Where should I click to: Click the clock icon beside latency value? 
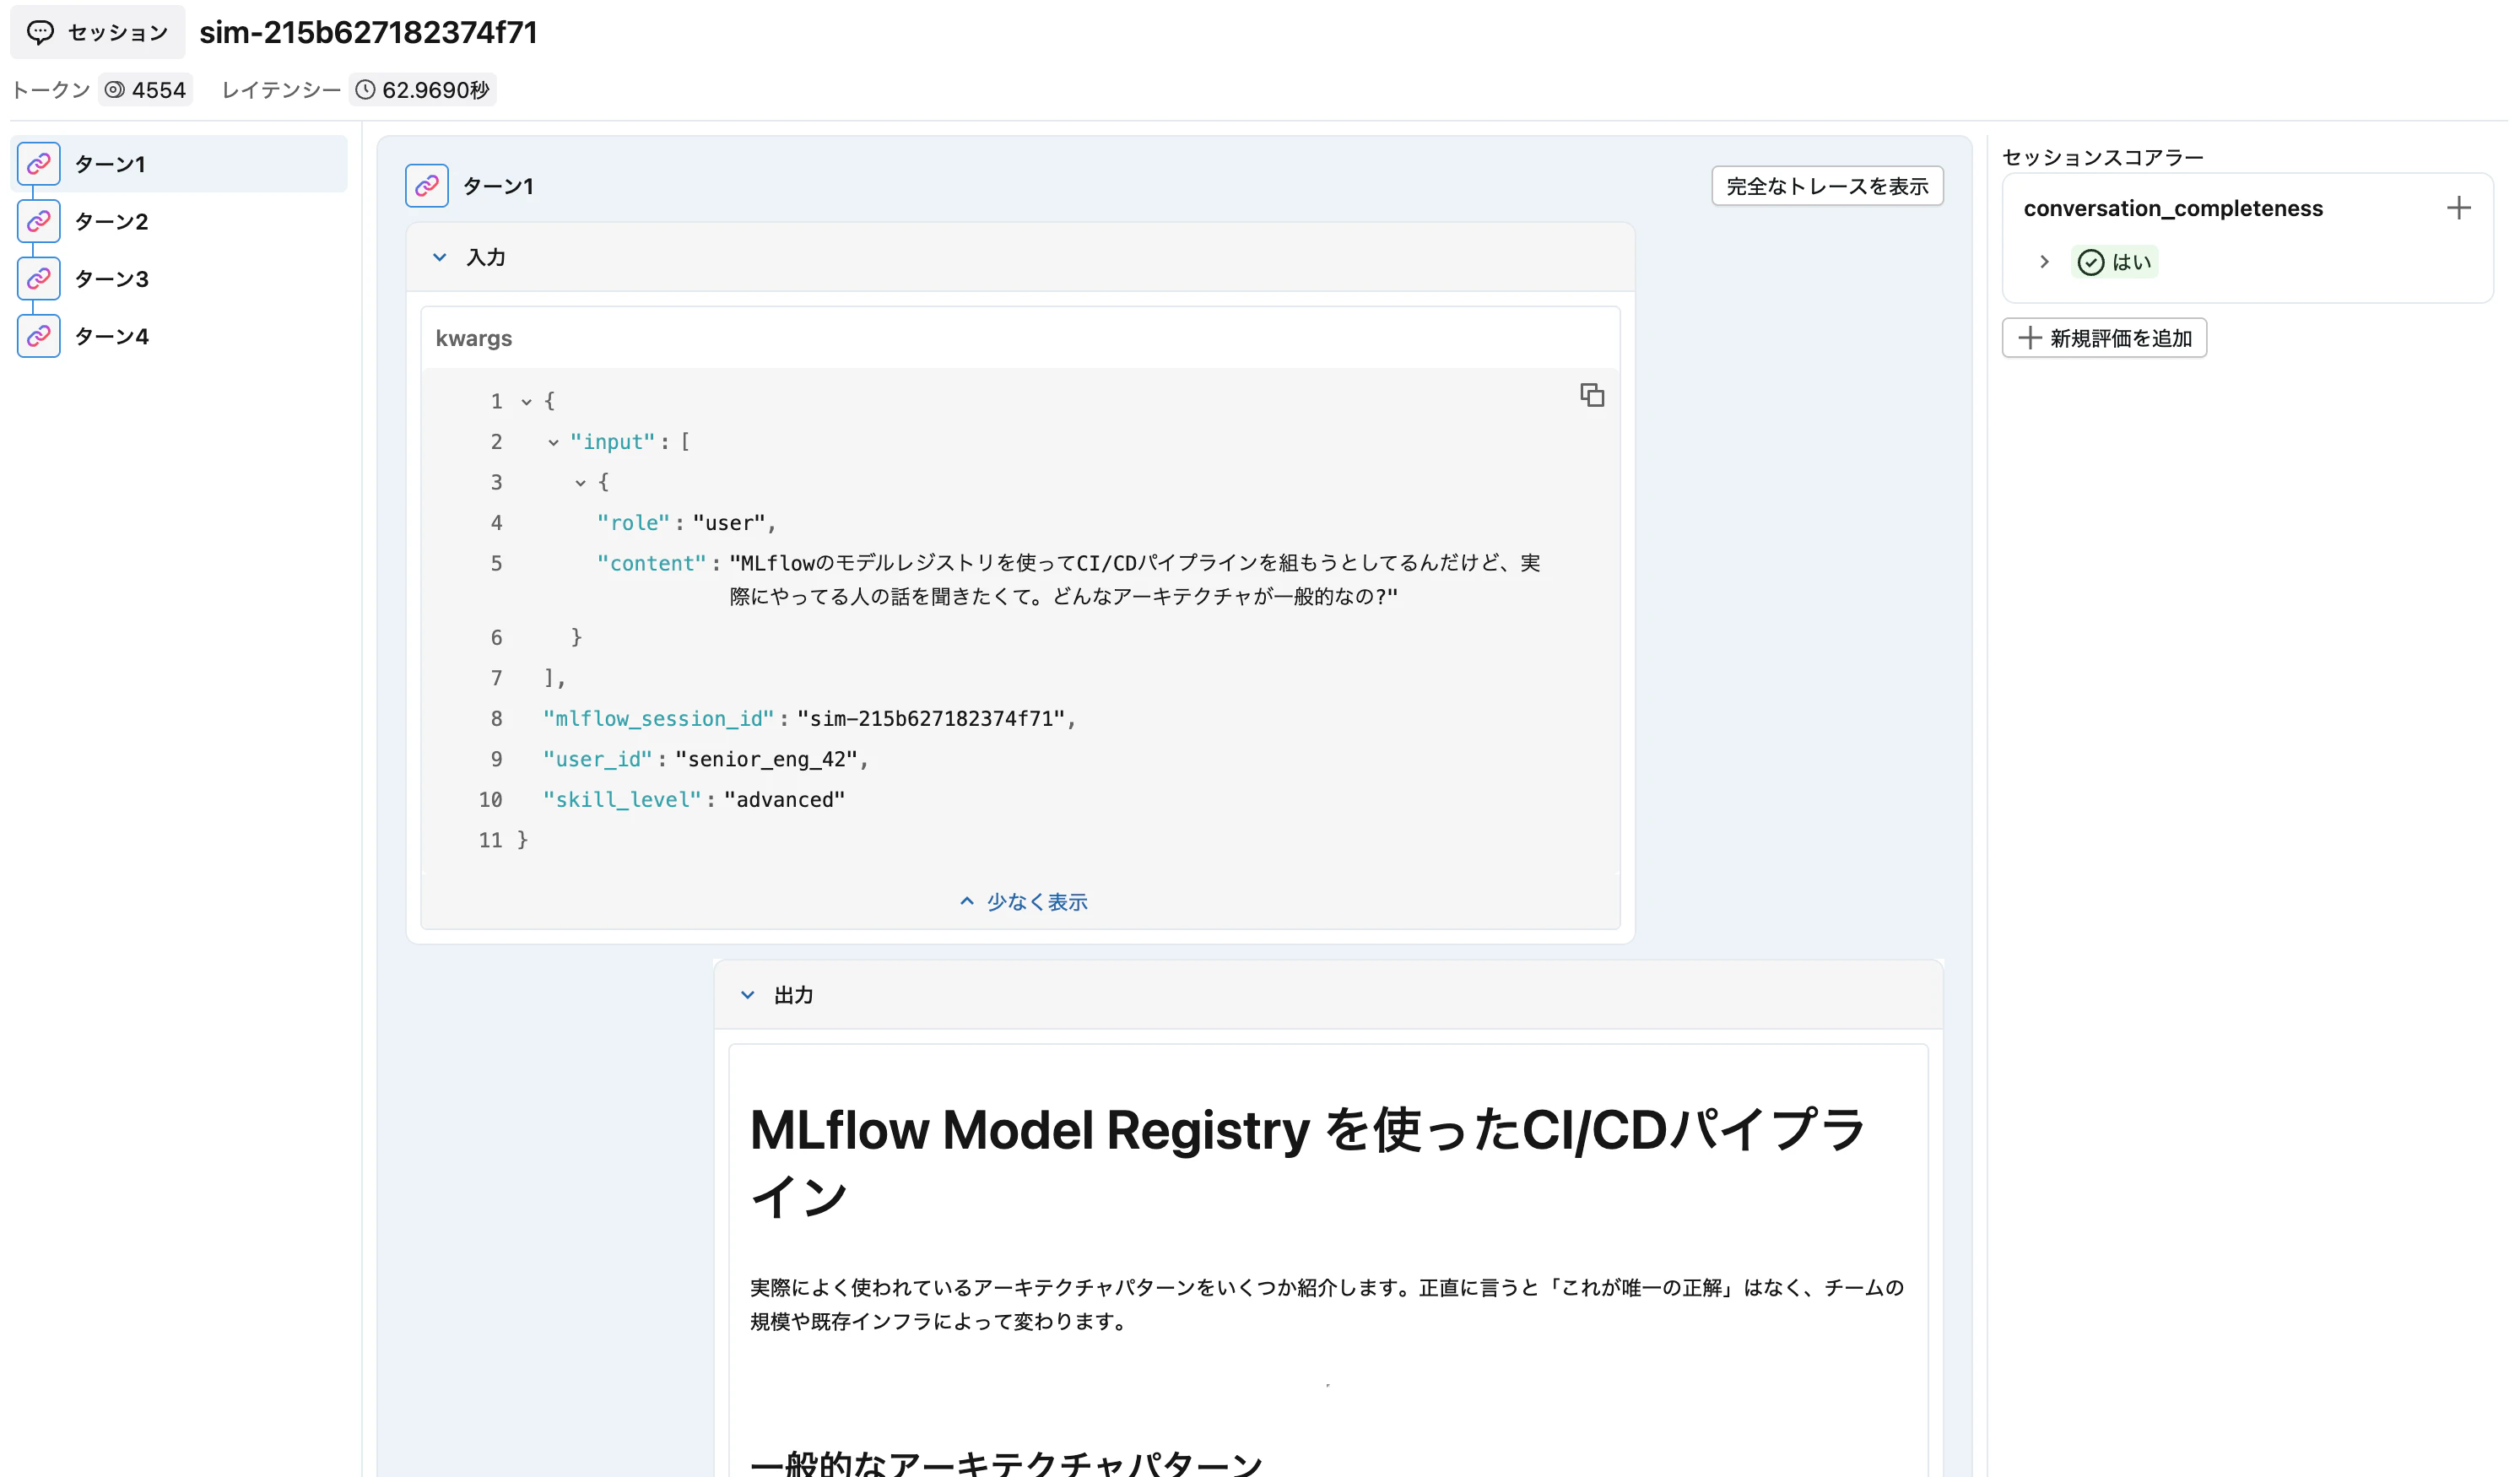[x=366, y=89]
